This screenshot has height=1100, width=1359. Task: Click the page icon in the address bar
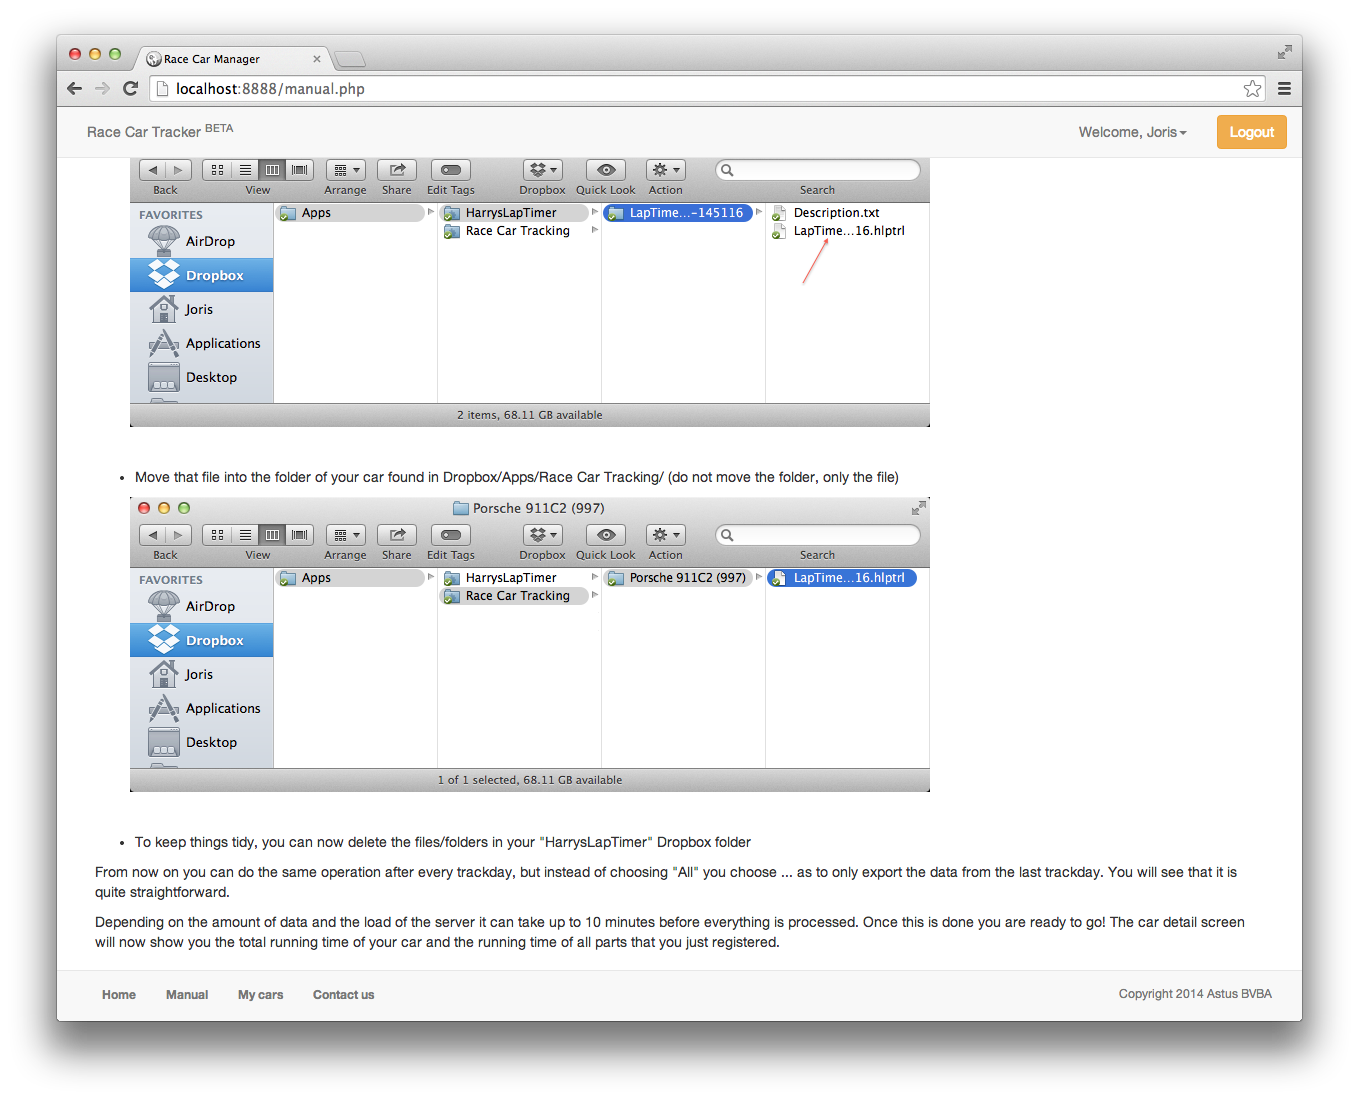(163, 89)
